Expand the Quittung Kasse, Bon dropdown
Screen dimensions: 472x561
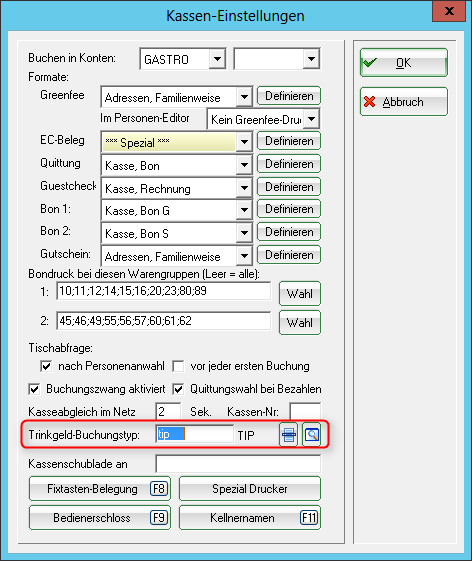(244, 165)
